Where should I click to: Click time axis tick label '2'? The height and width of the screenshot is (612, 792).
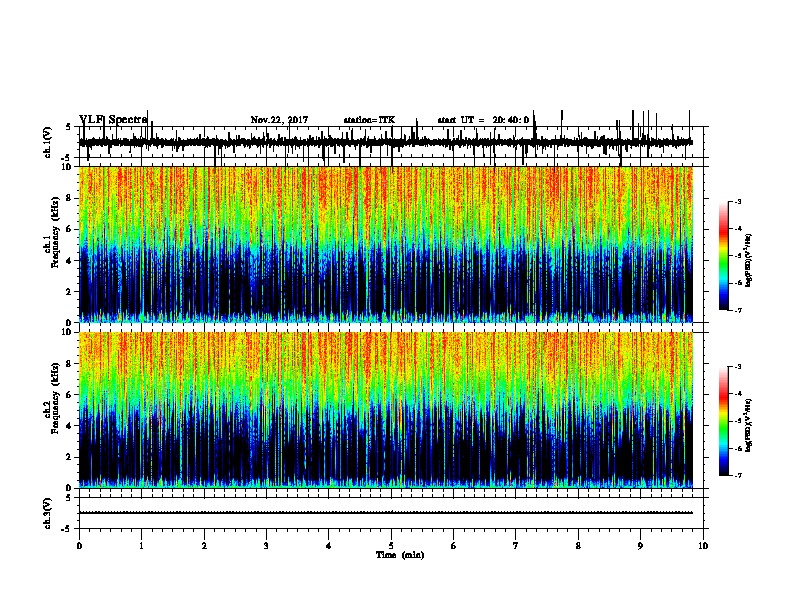coord(204,546)
